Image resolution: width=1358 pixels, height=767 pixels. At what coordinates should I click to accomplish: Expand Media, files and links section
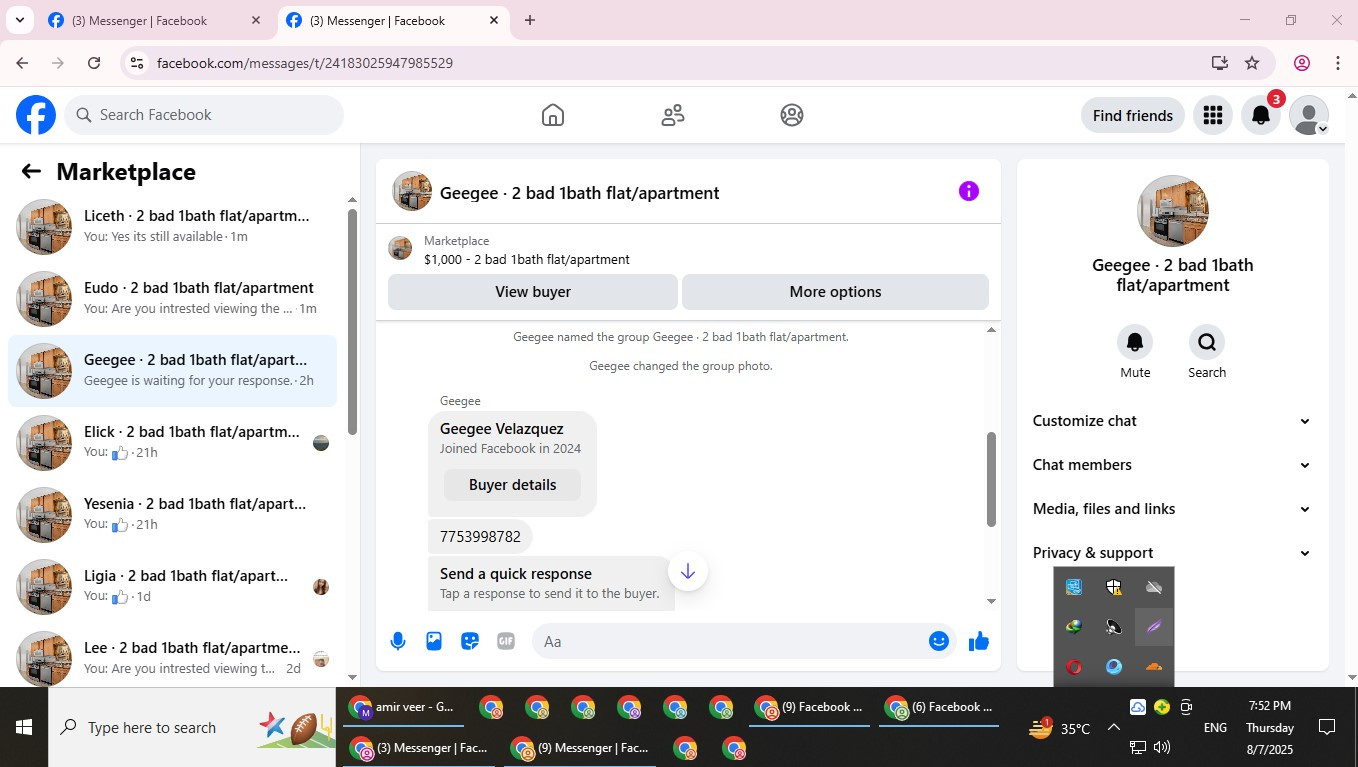click(x=1172, y=509)
